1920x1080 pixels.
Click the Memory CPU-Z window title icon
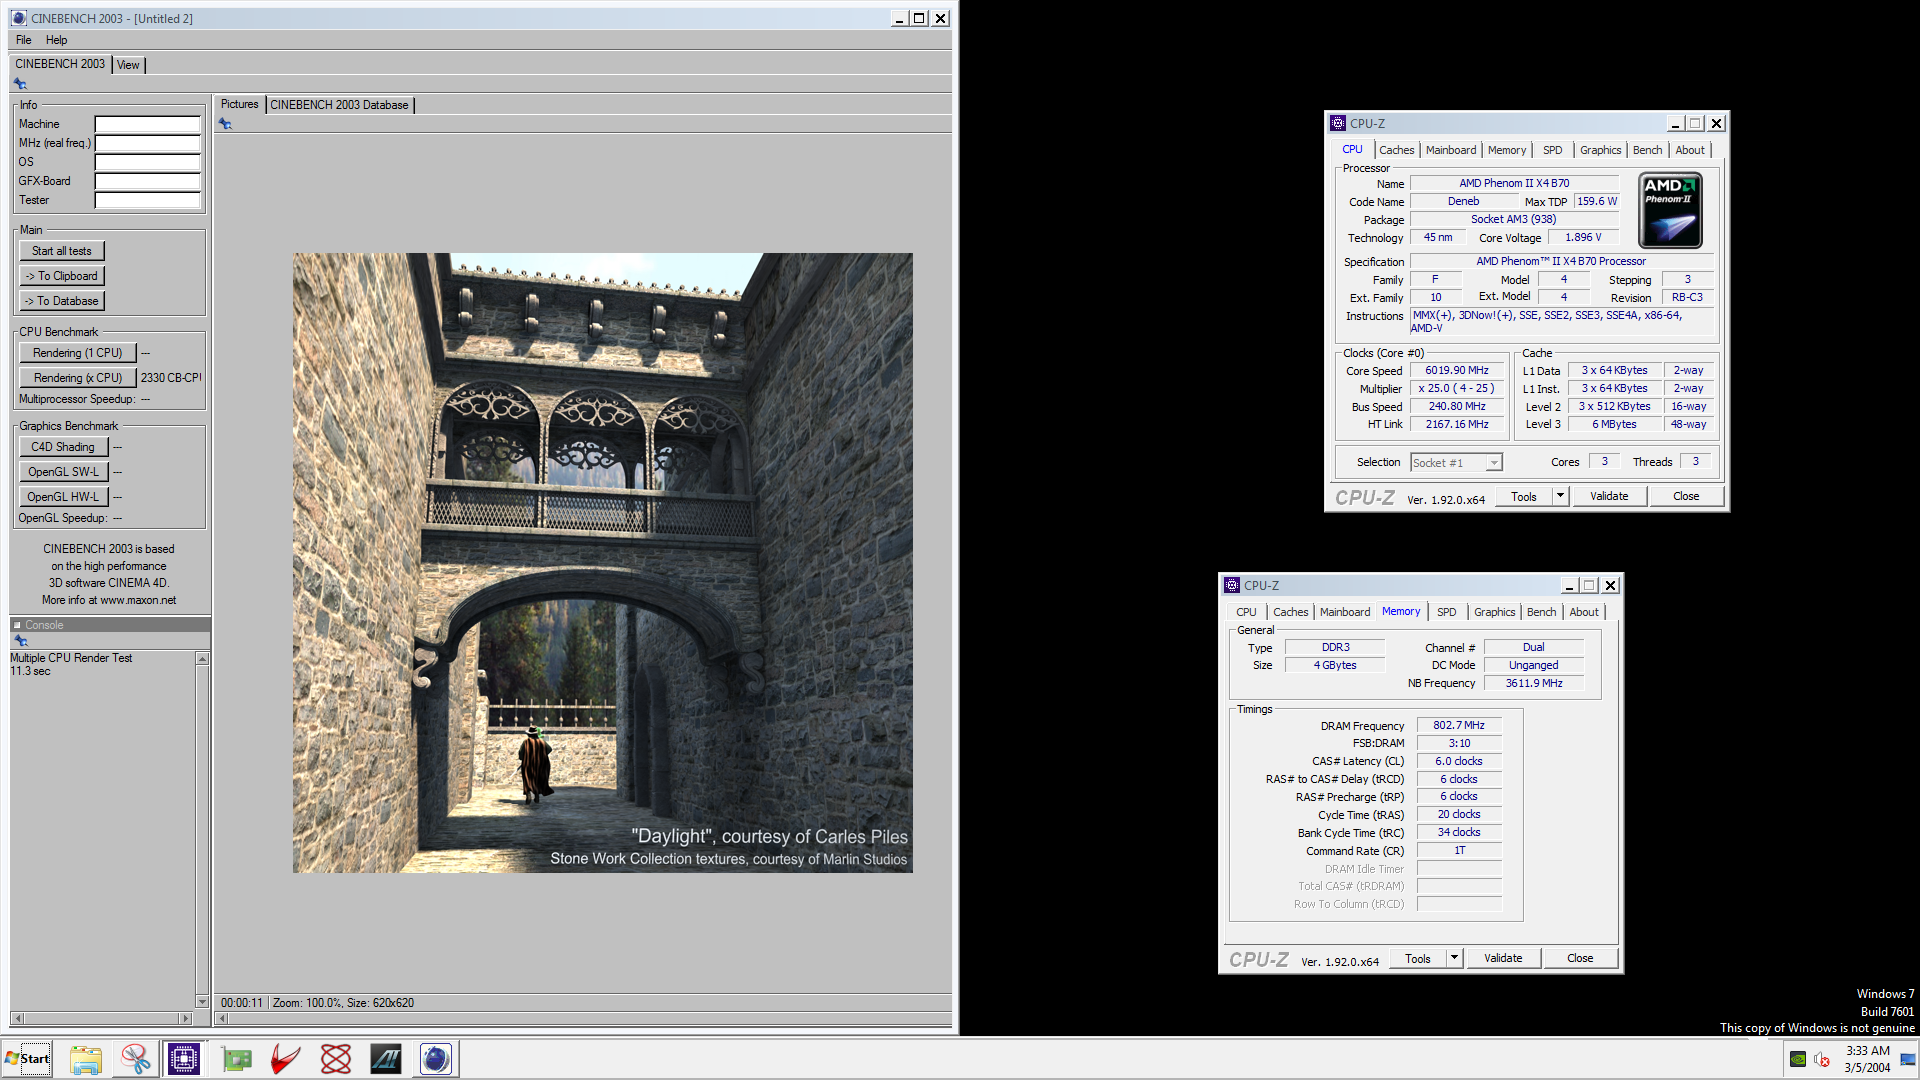(1232, 585)
